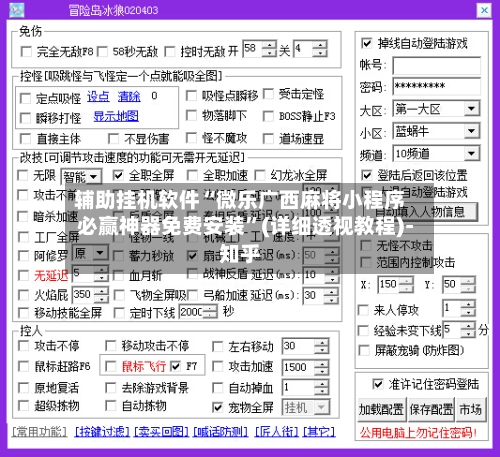The image size is (500, 457).
Task: Click the 清除 link
Action: [x=129, y=96]
